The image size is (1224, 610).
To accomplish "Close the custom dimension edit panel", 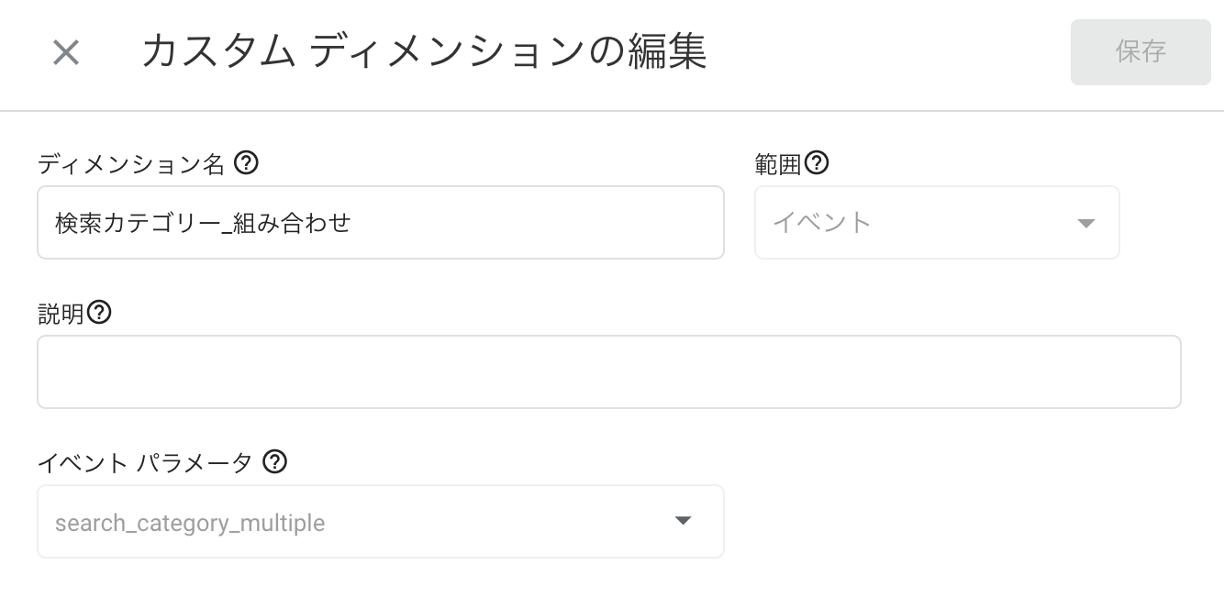I will 66,53.
